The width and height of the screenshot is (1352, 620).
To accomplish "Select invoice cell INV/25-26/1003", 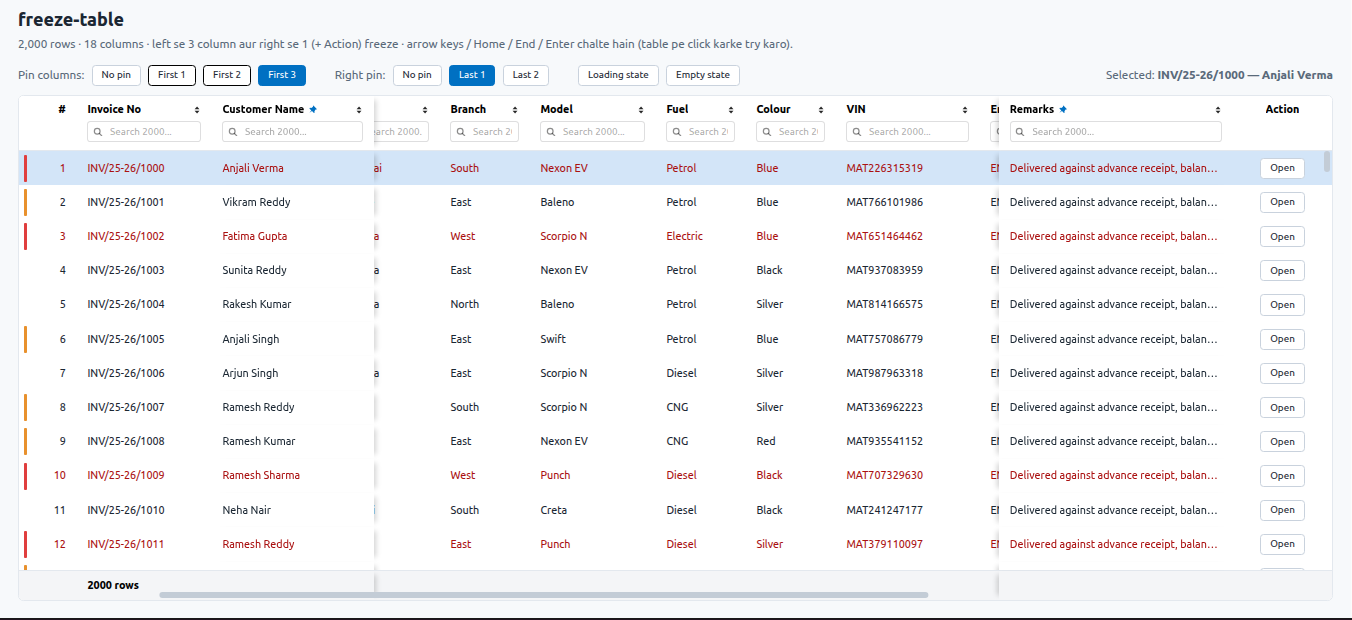I will [126, 270].
